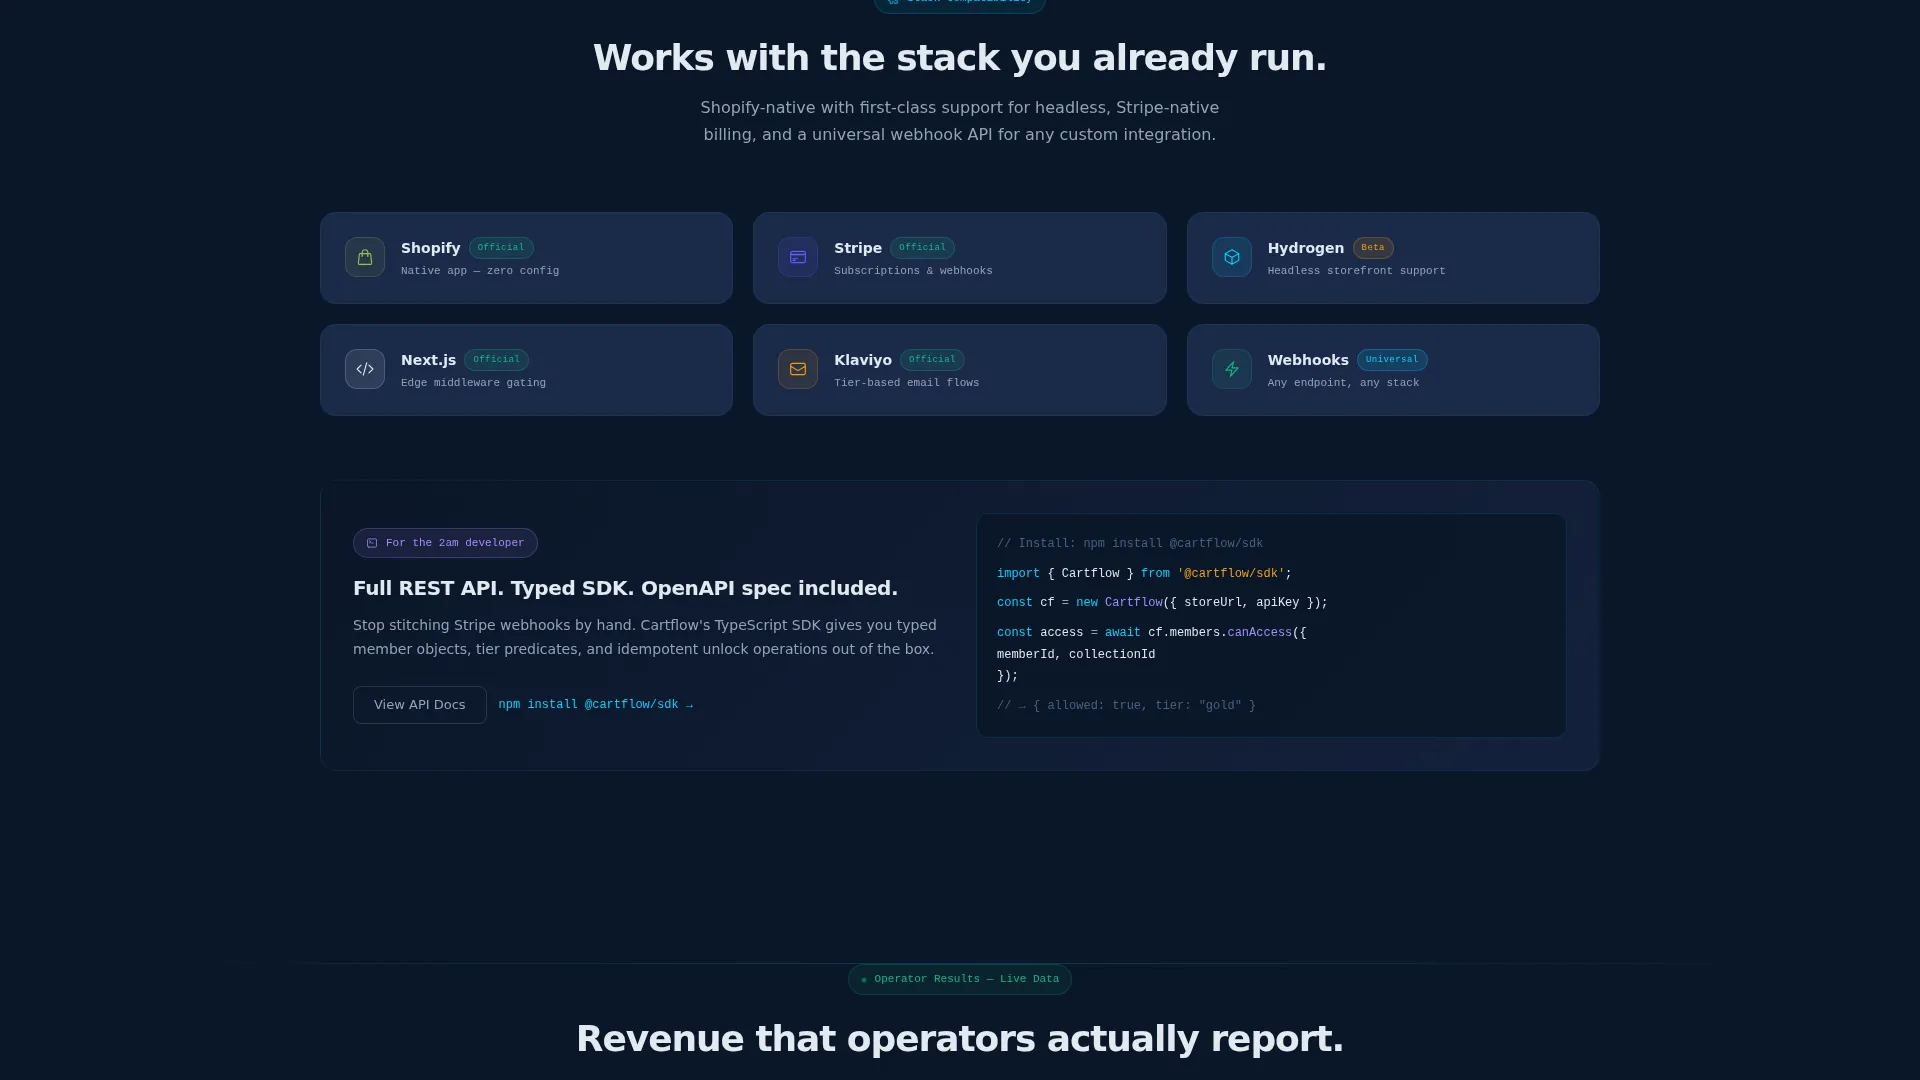Click the 'memberId, collectionId' code line
Screen dimensions: 1920x1080
(1076, 655)
